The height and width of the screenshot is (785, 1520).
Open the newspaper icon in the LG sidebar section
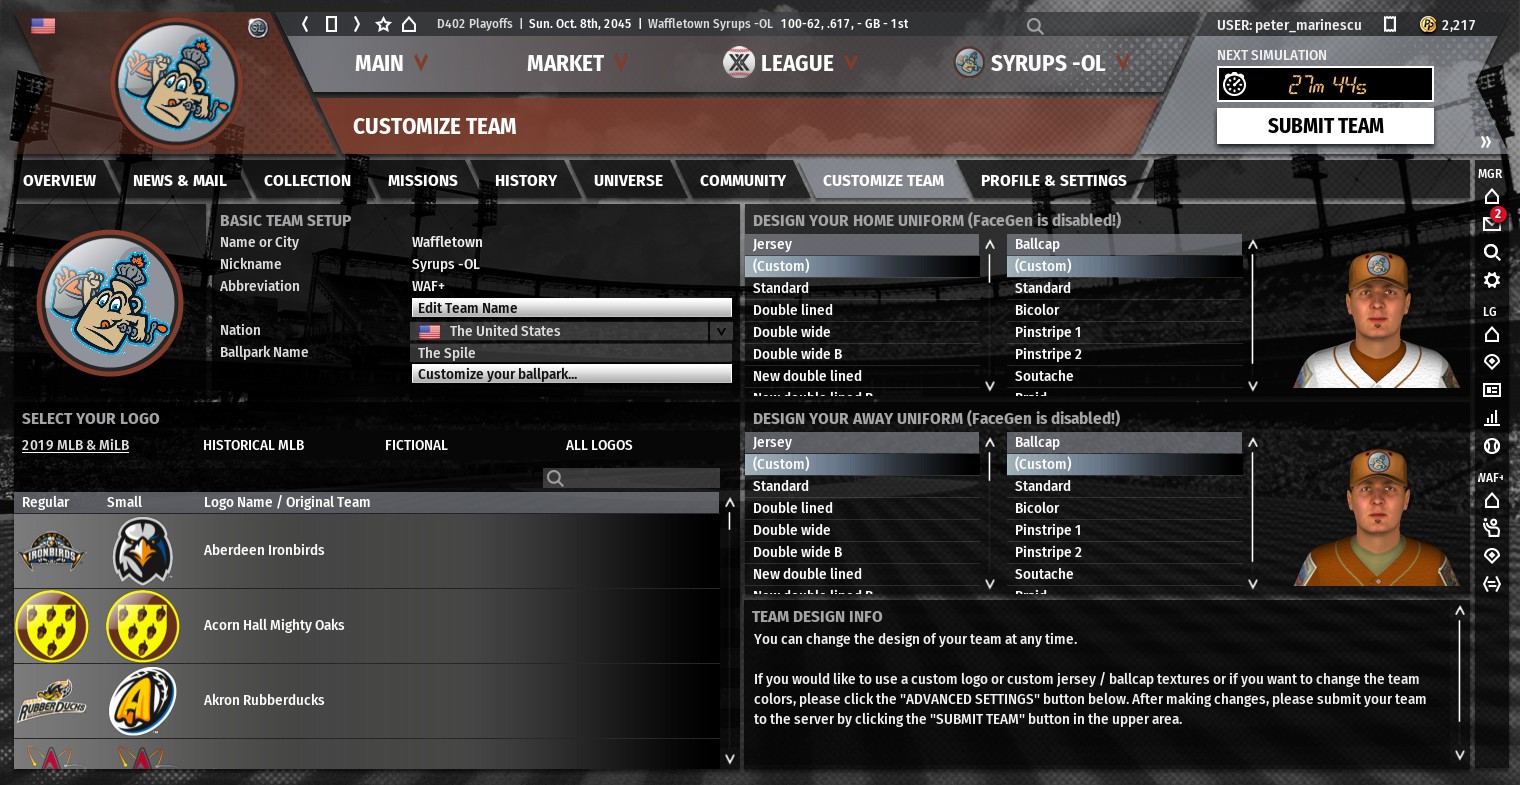[x=1491, y=390]
